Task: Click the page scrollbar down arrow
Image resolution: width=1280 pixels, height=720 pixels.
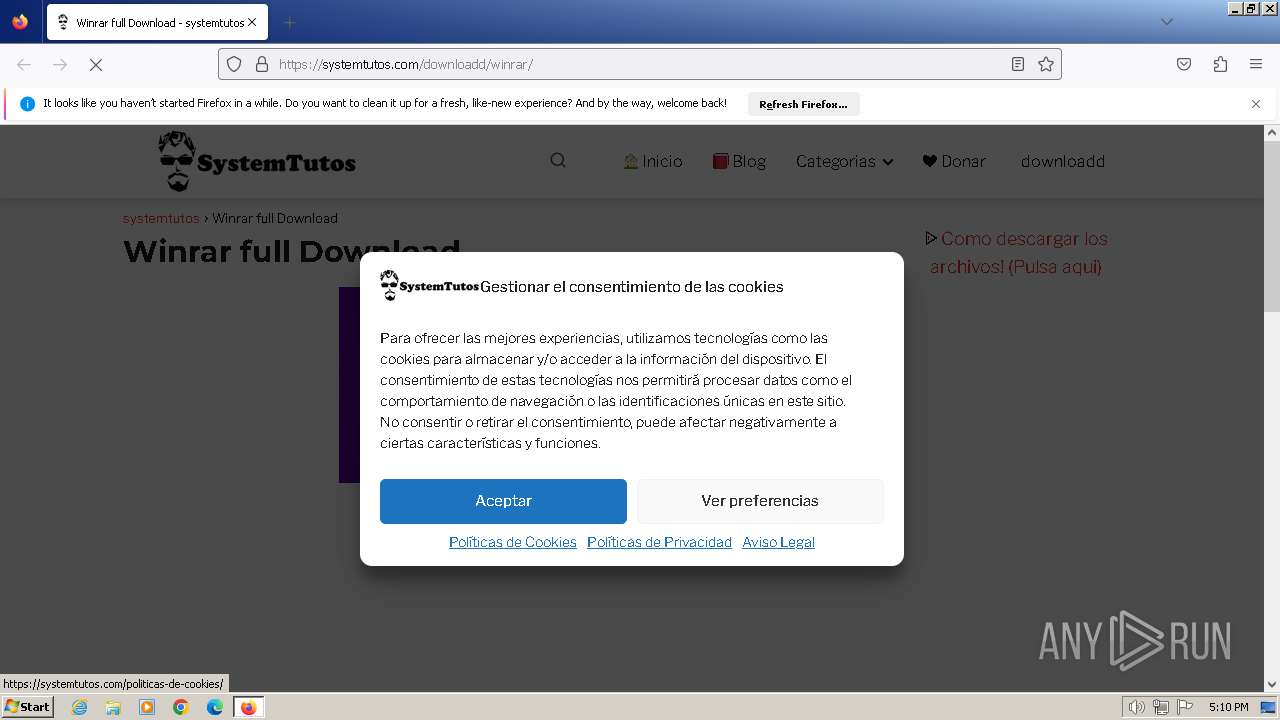Action: tap(1272, 684)
